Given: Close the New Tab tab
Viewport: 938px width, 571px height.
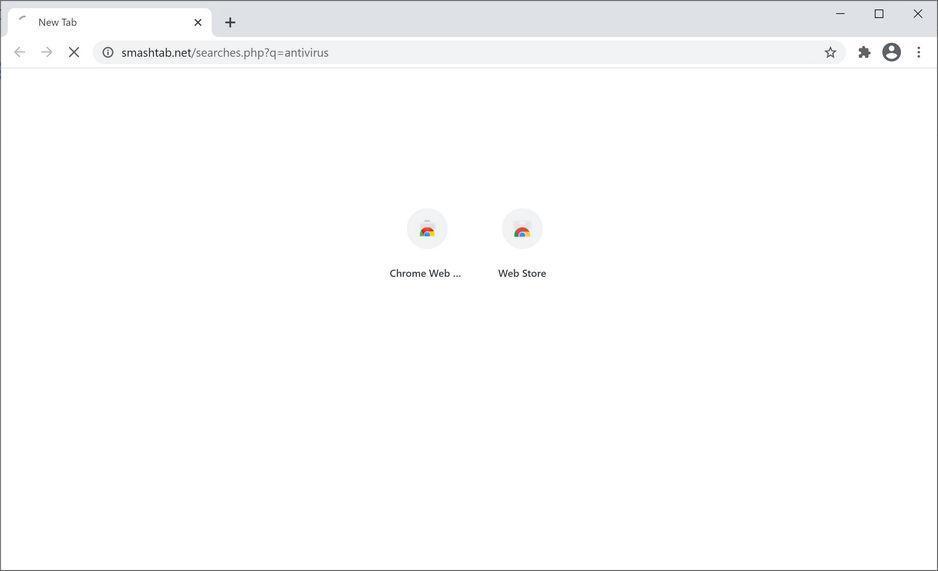Looking at the screenshot, I should click(x=198, y=23).
